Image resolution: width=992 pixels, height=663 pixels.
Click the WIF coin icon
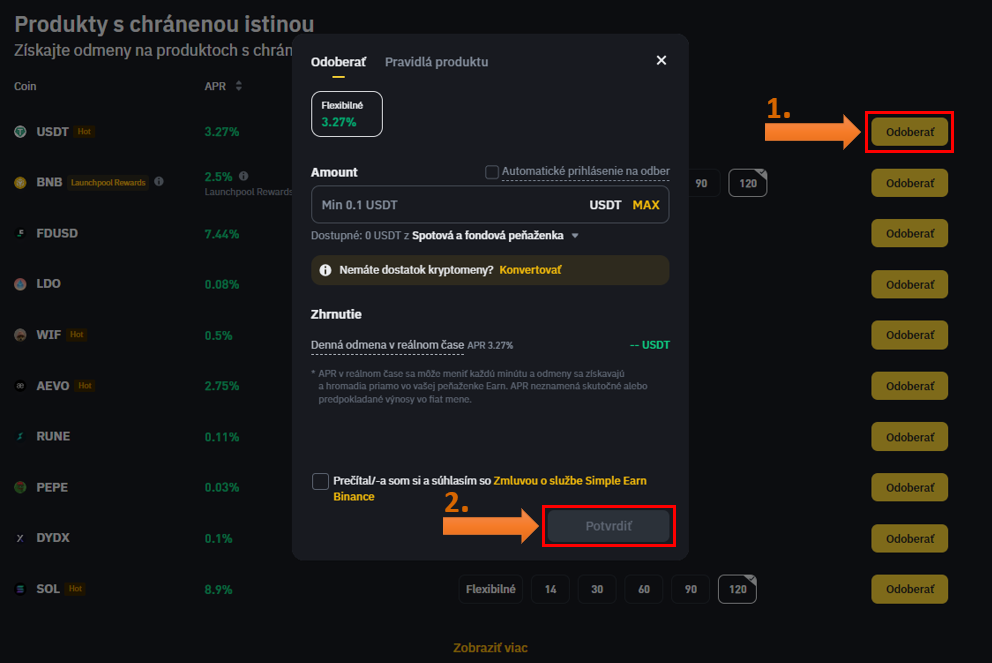tap(20, 335)
